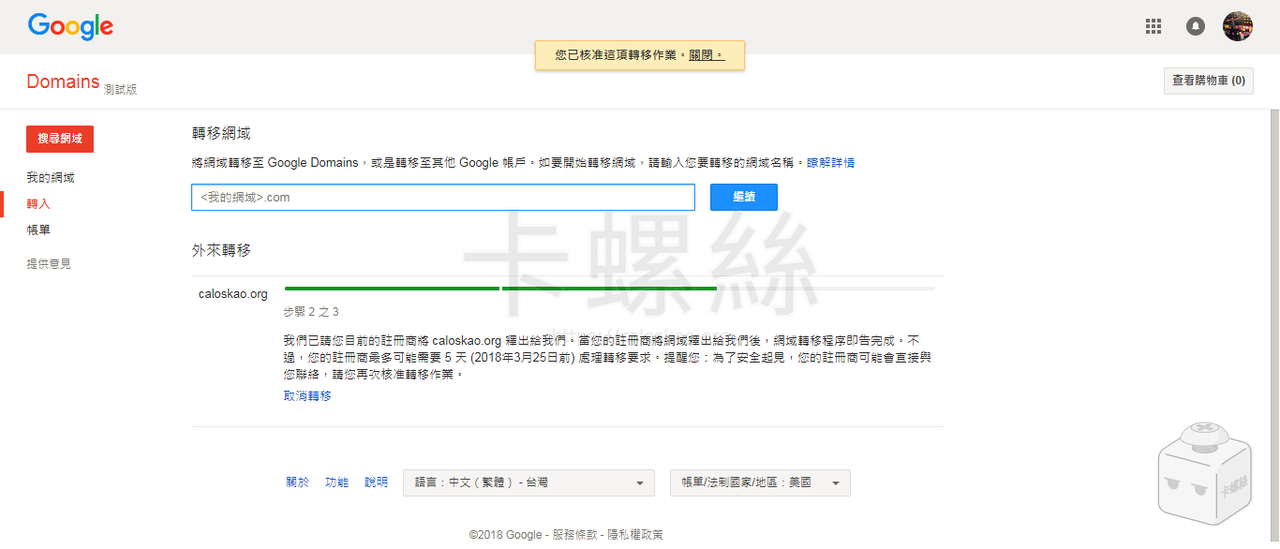Click the Domains logo text

pos(63,82)
